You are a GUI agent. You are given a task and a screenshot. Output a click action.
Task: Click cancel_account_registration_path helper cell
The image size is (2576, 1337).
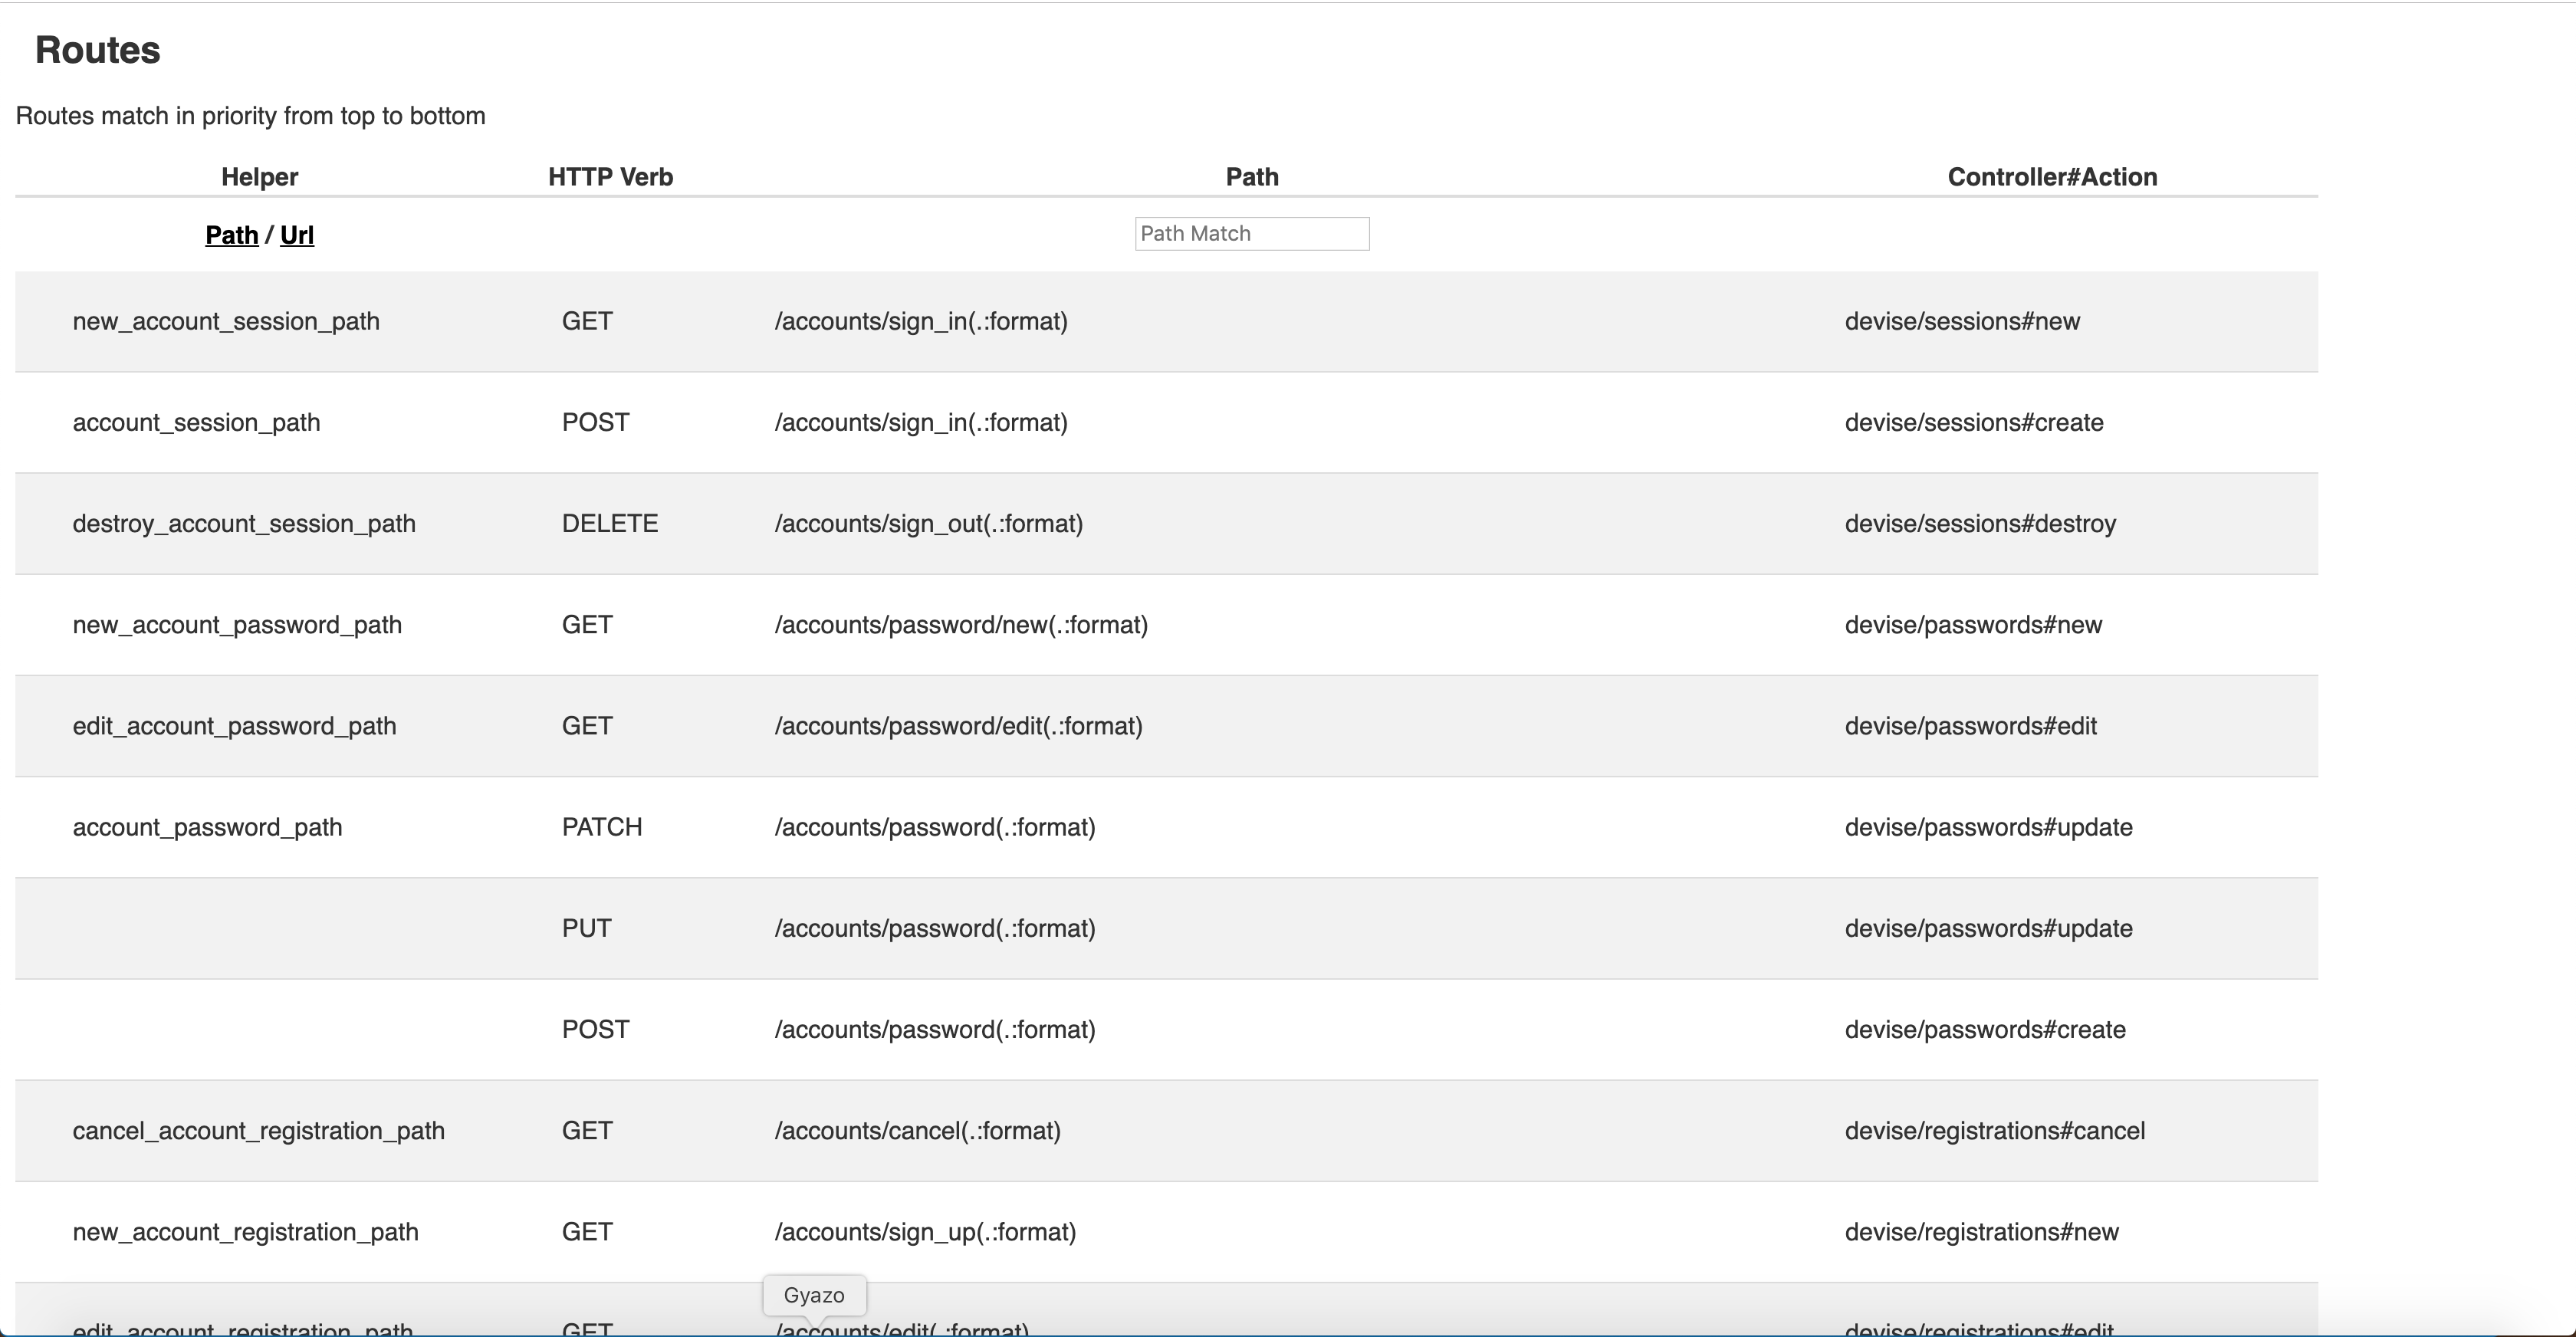[x=258, y=1130]
